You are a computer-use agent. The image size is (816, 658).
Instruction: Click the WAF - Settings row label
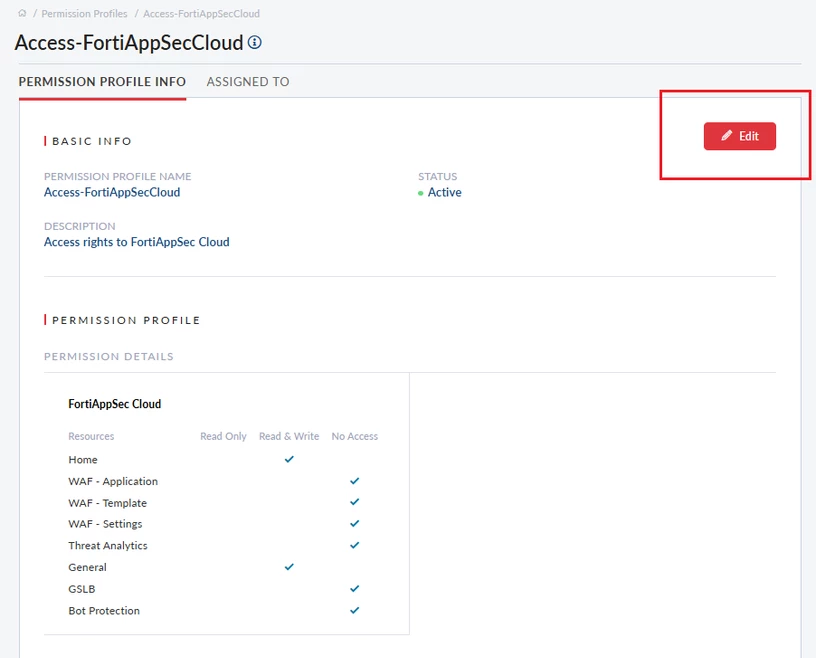[105, 524]
